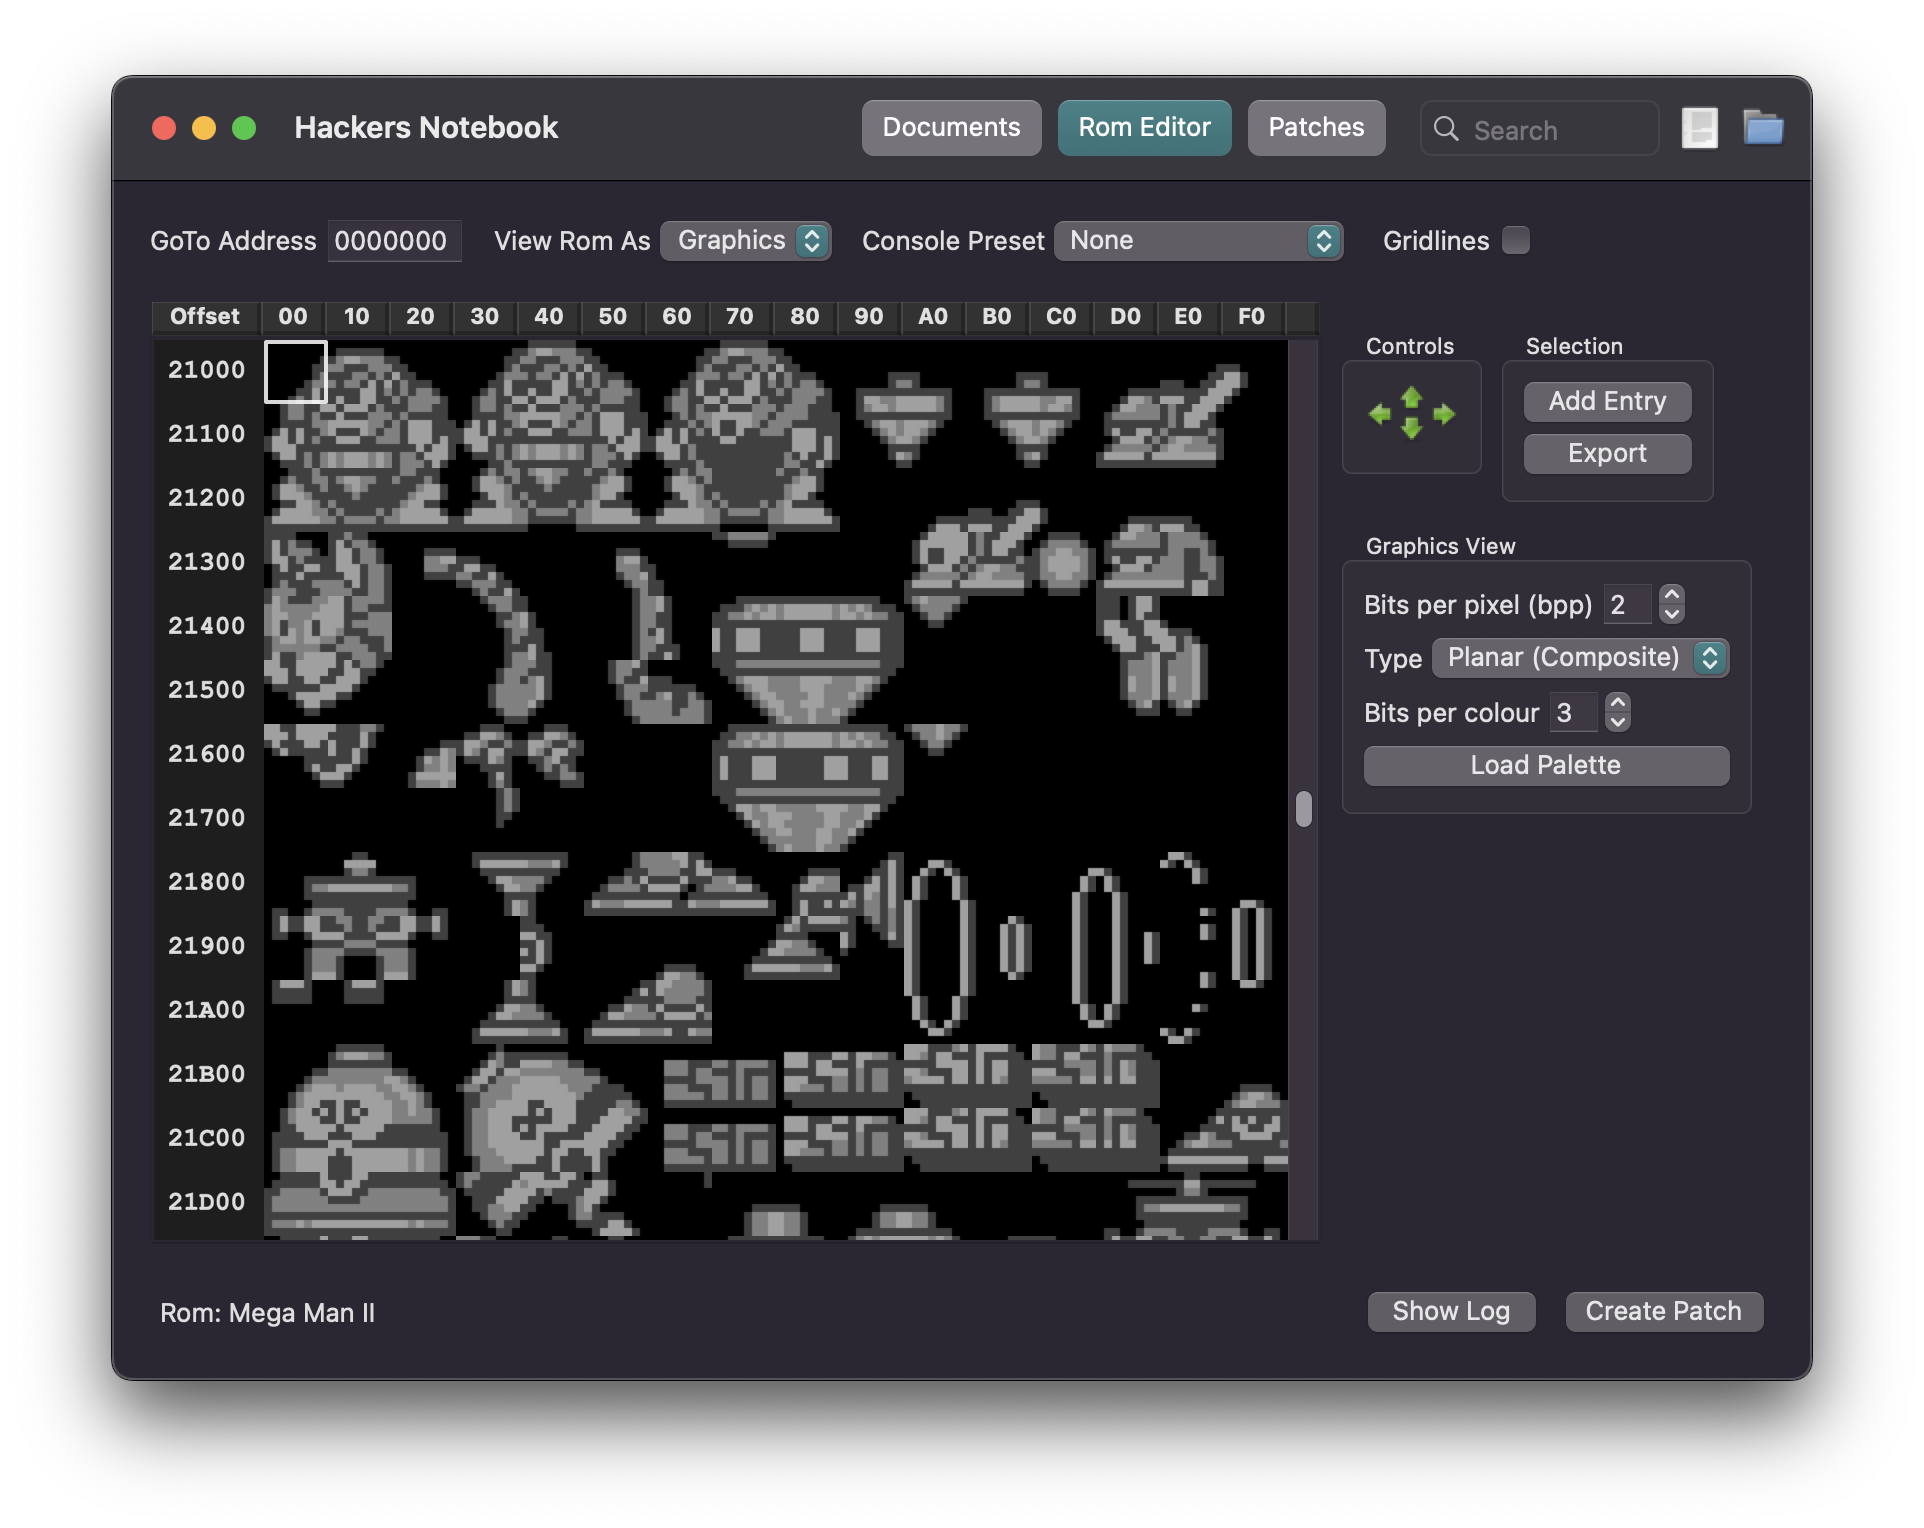This screenshot has height=1528, width=1924.
Task: Open the Patches tab
Action: click(x=1315, y=127)
